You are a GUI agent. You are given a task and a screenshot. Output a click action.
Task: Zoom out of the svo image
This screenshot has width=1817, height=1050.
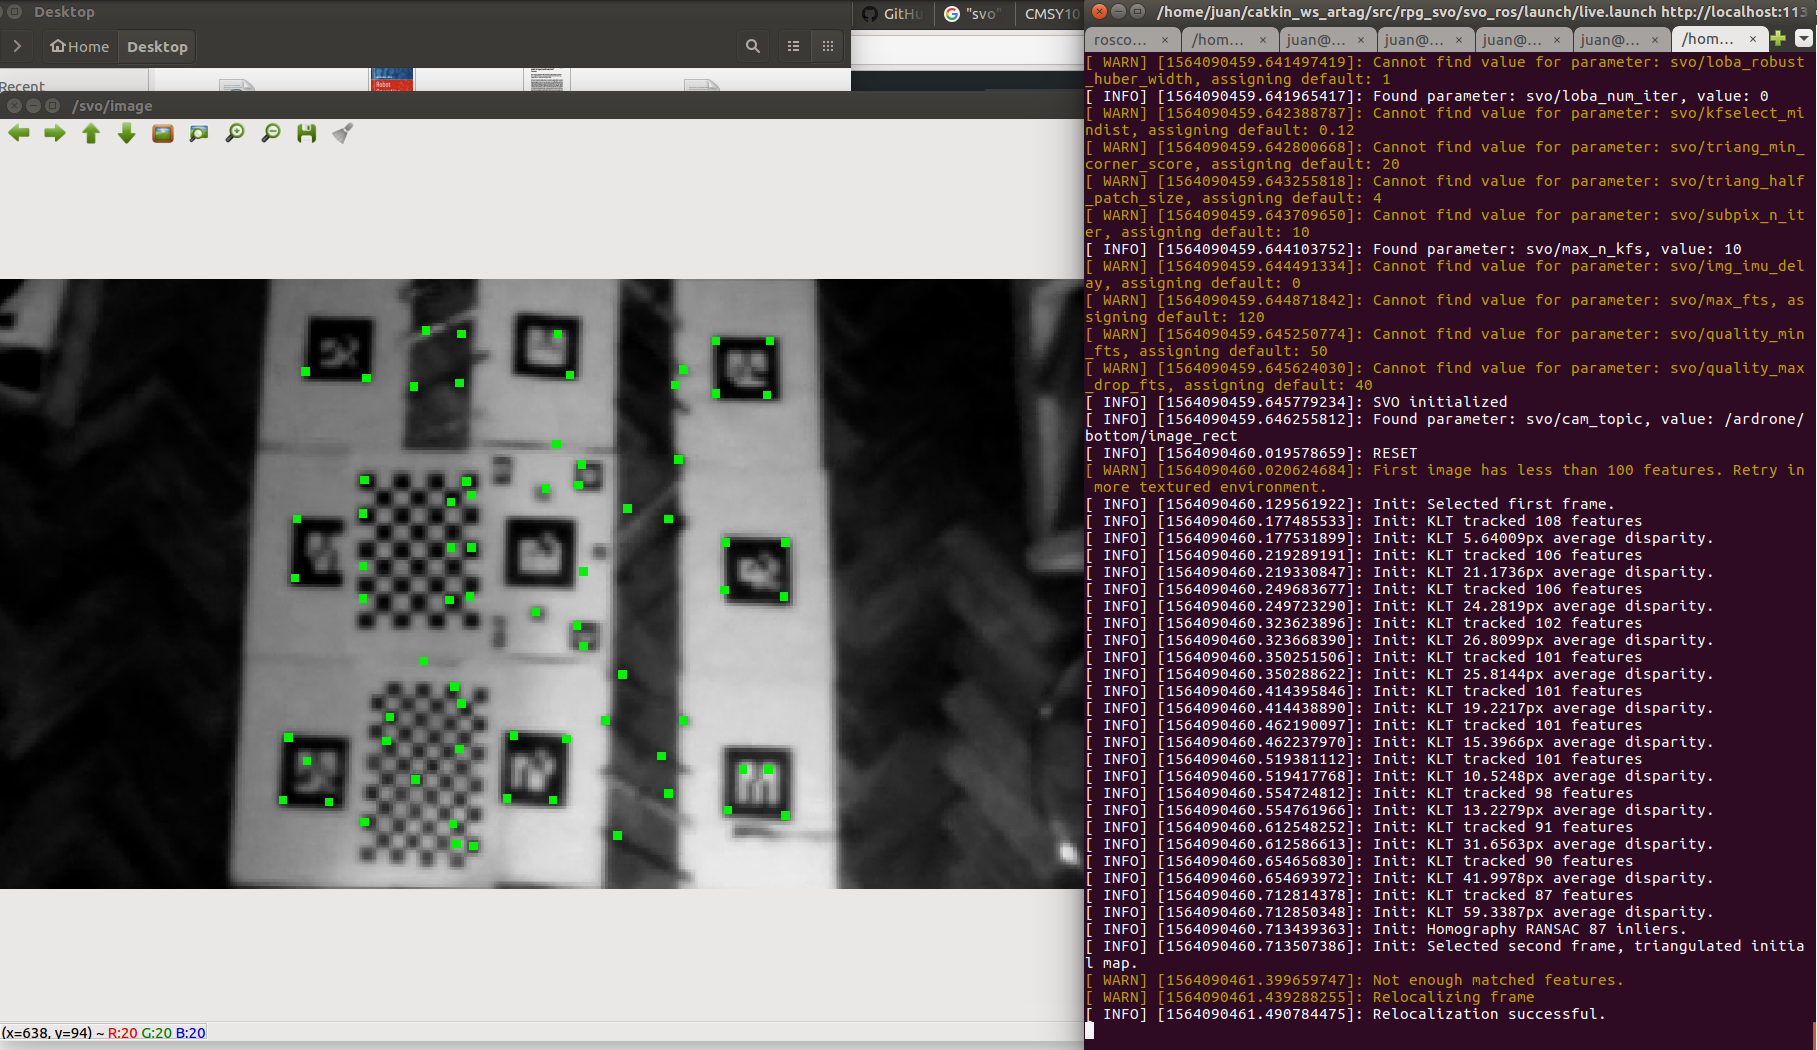pyautogui.click(x=271, y=133)
